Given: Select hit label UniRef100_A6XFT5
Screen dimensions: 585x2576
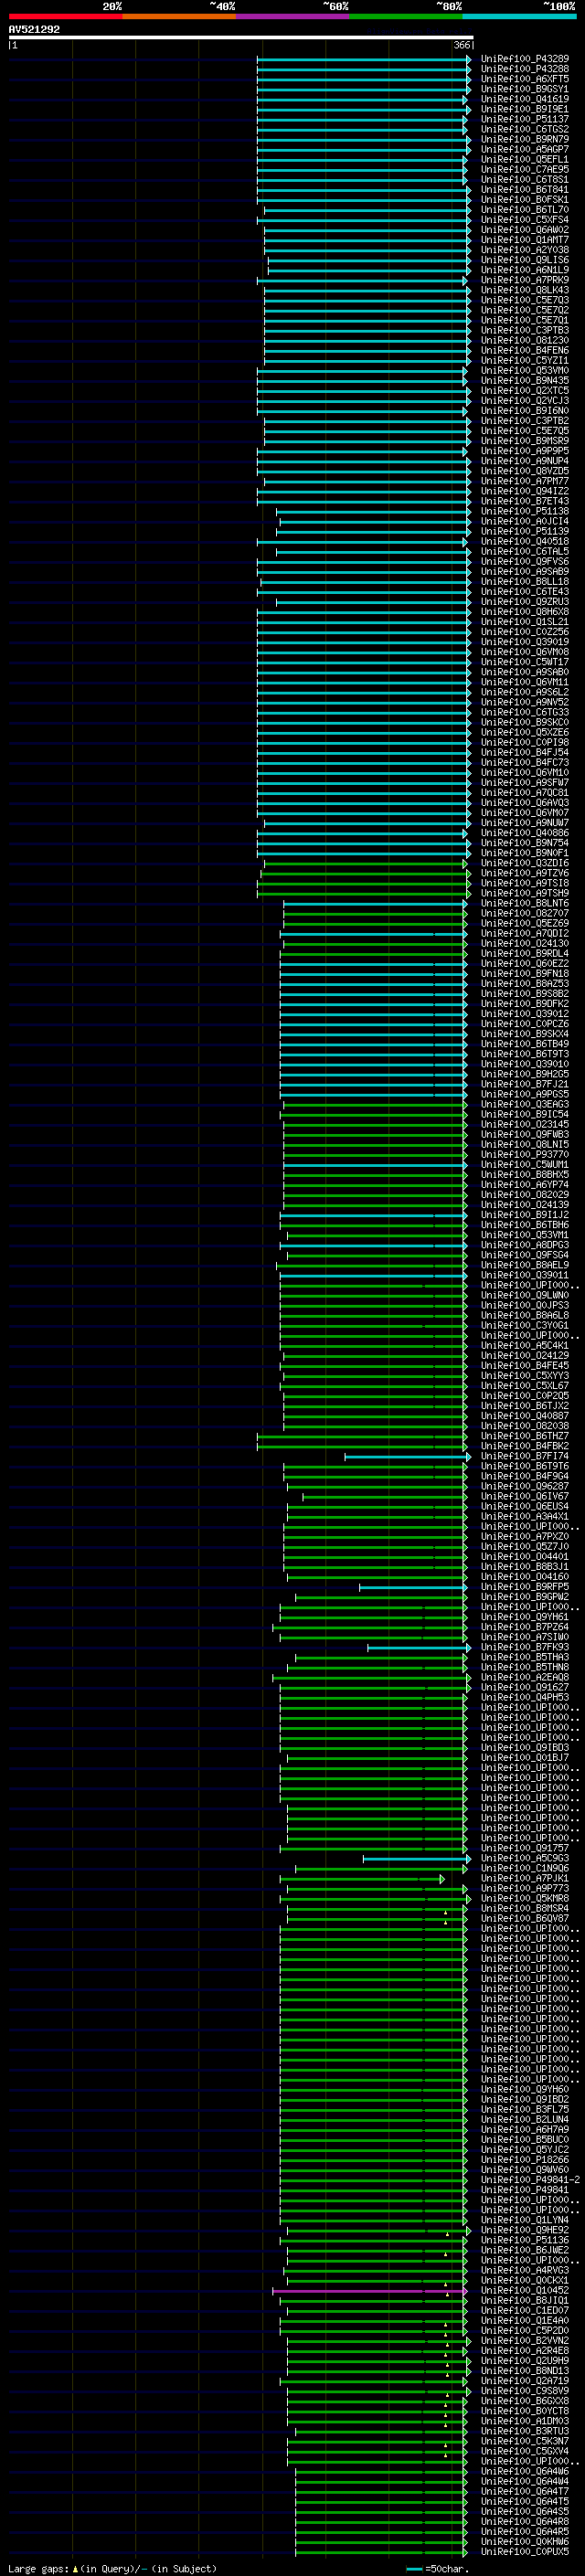Looking at the screenshot, I should point(524,79).
